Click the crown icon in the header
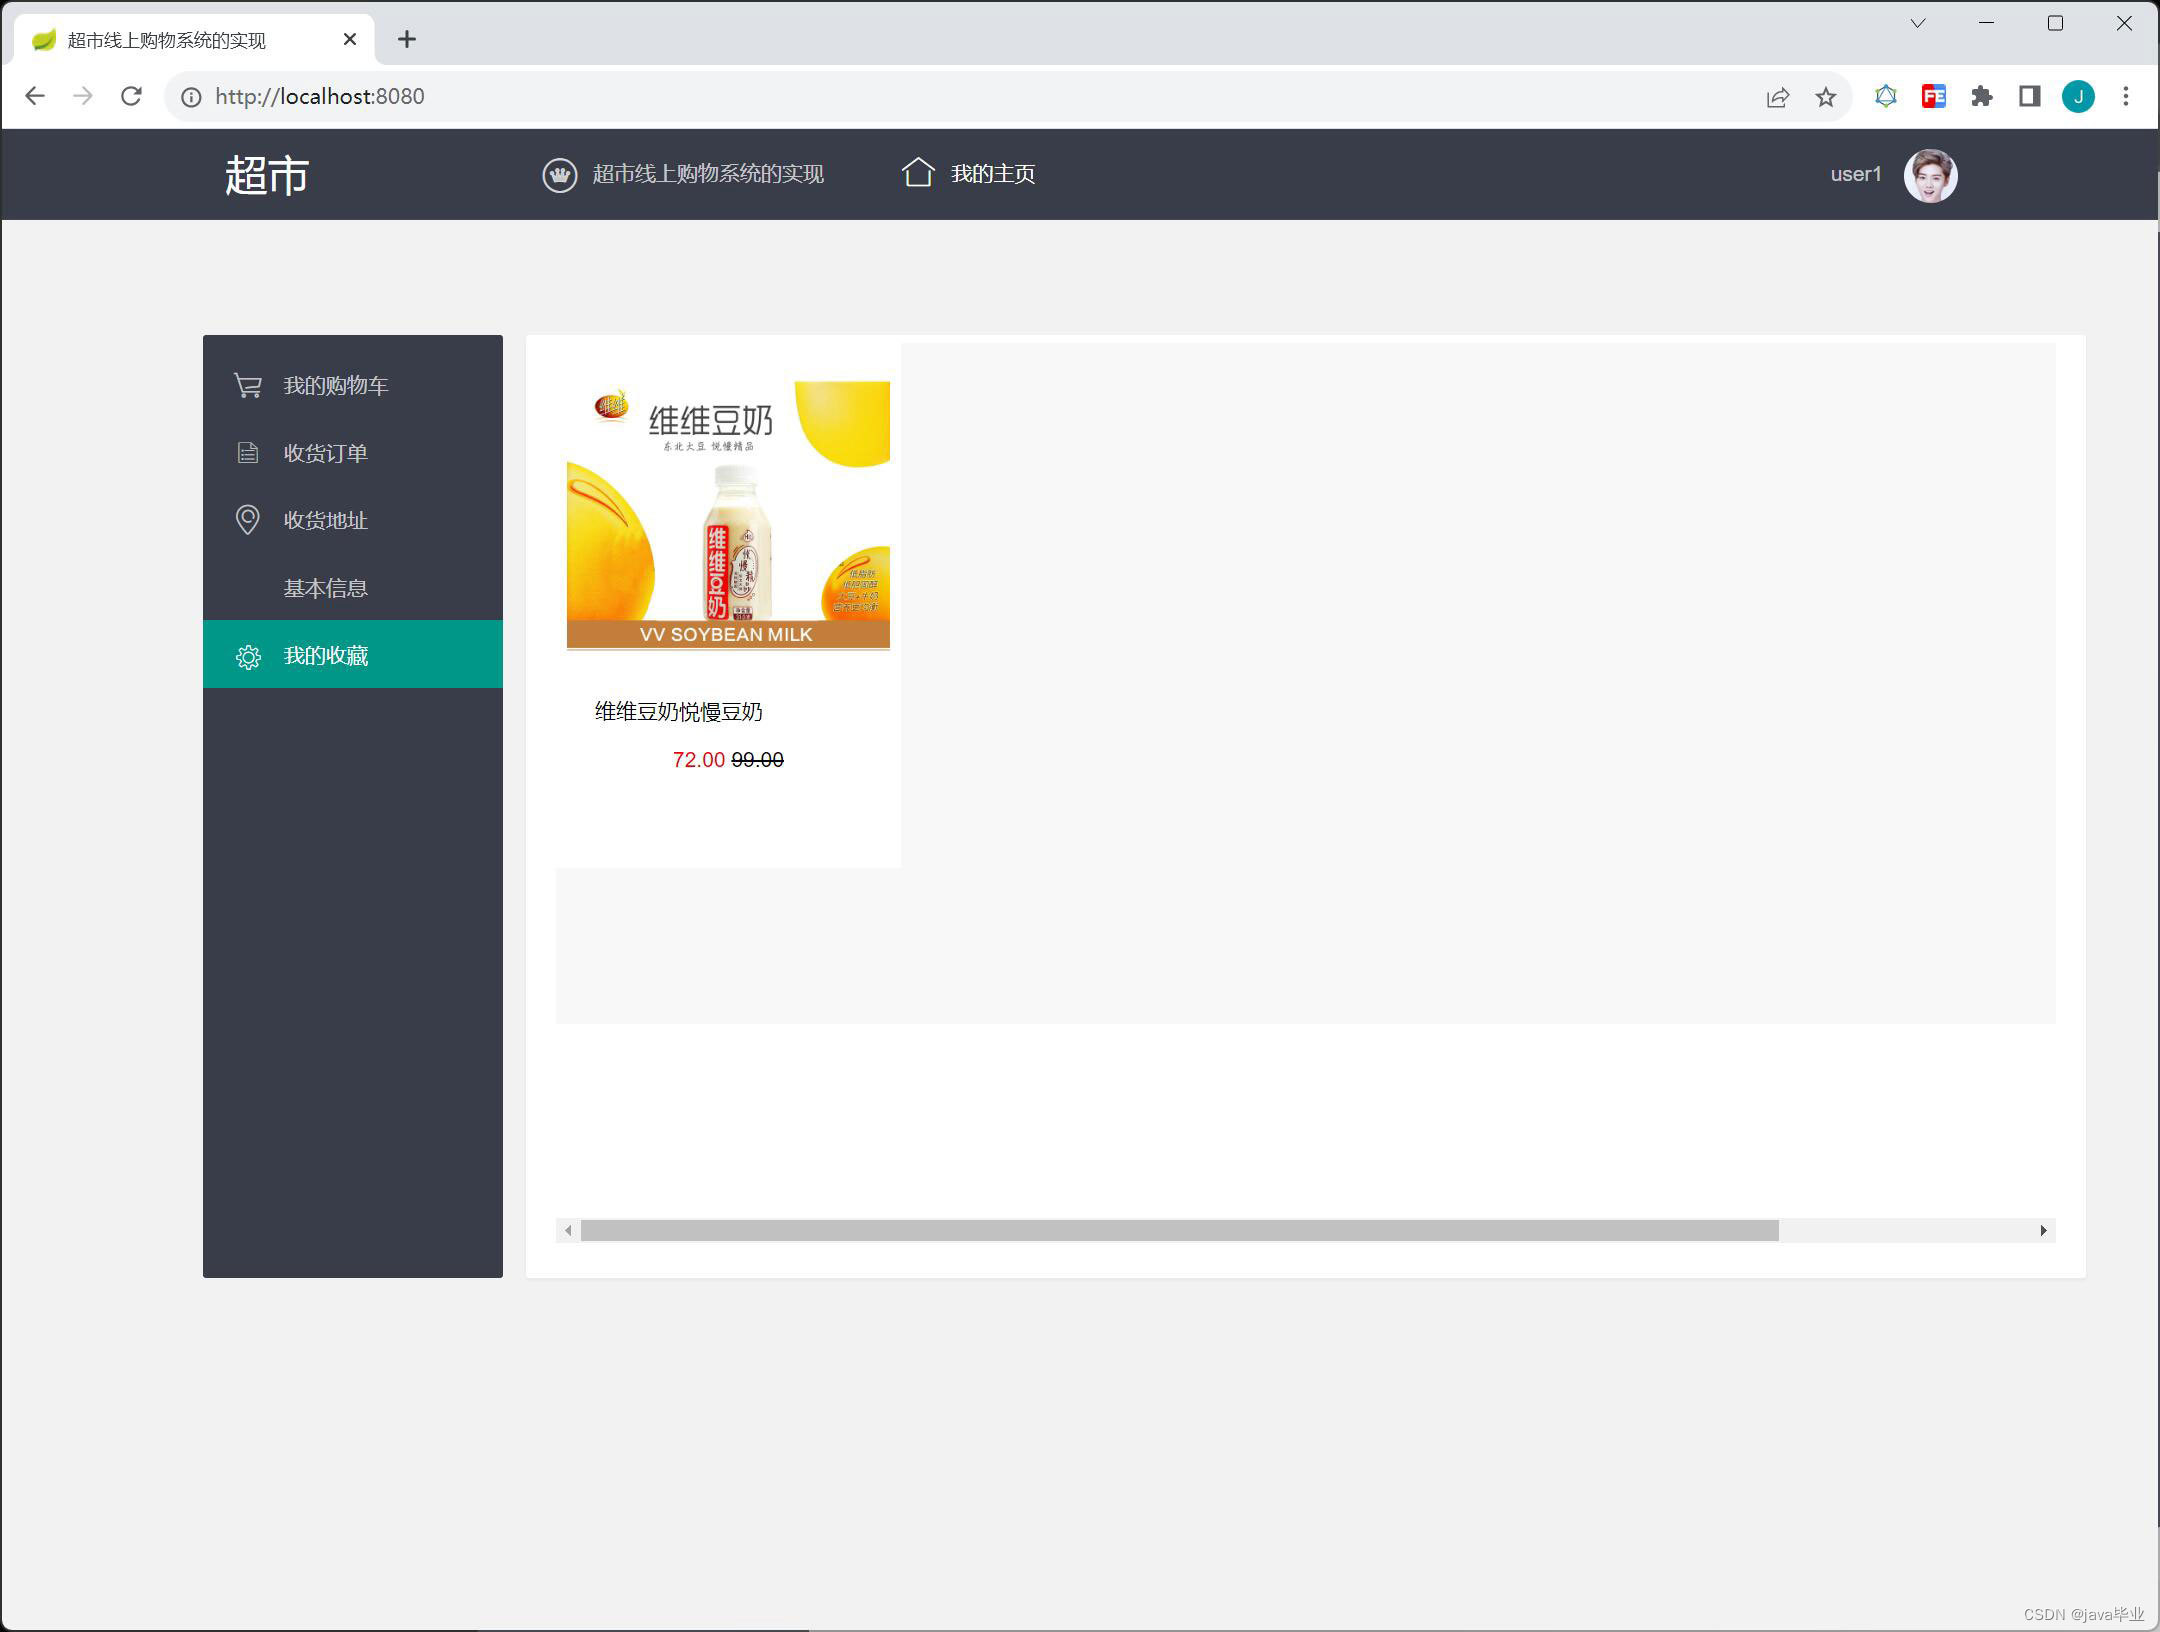Screen dimensions: 2160x1632 tap(559, 175)
